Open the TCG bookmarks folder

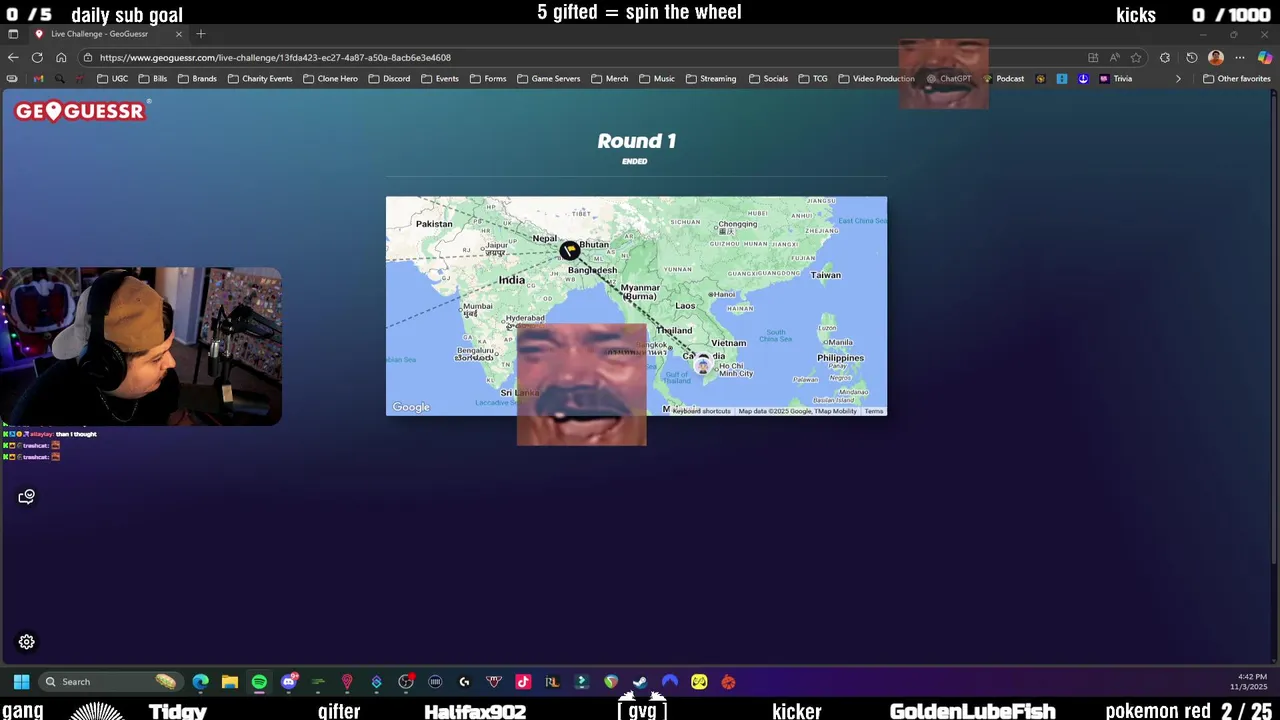point(813,79)
